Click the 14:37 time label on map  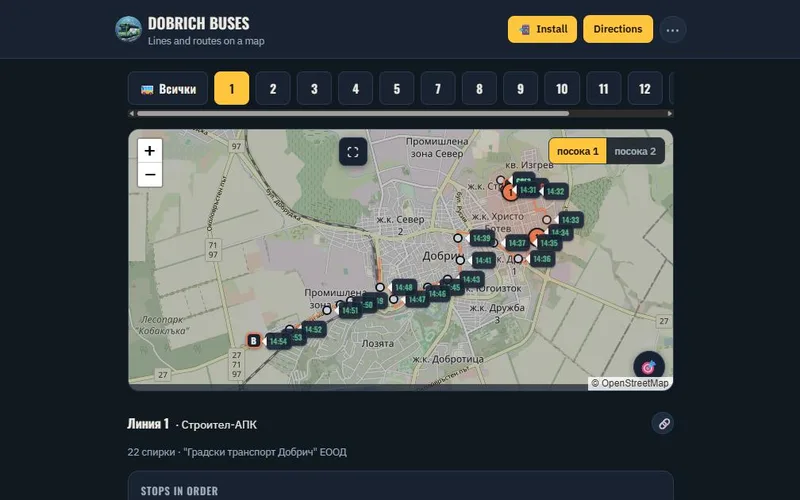(517, 243)
